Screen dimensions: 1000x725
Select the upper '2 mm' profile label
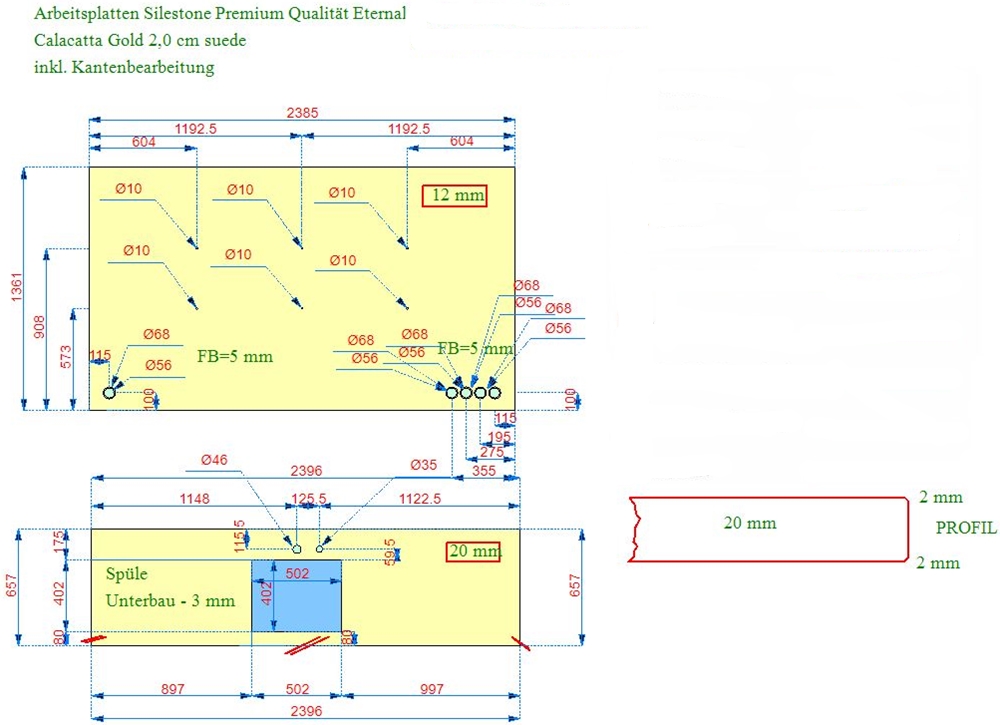click(941, 497)
